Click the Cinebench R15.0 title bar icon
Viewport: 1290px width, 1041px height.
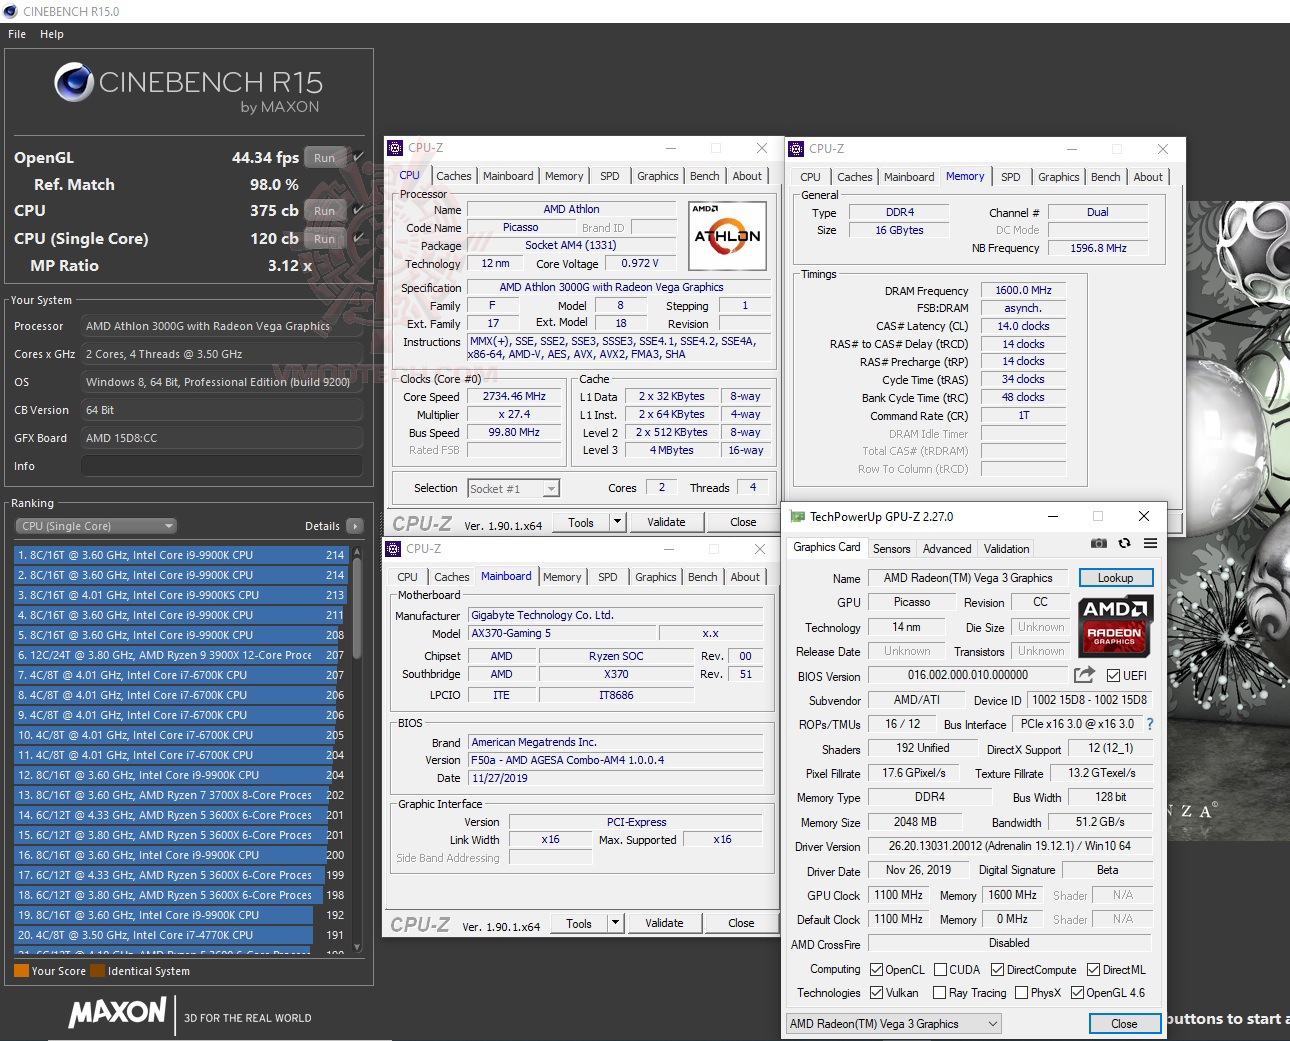pos(11,11)
